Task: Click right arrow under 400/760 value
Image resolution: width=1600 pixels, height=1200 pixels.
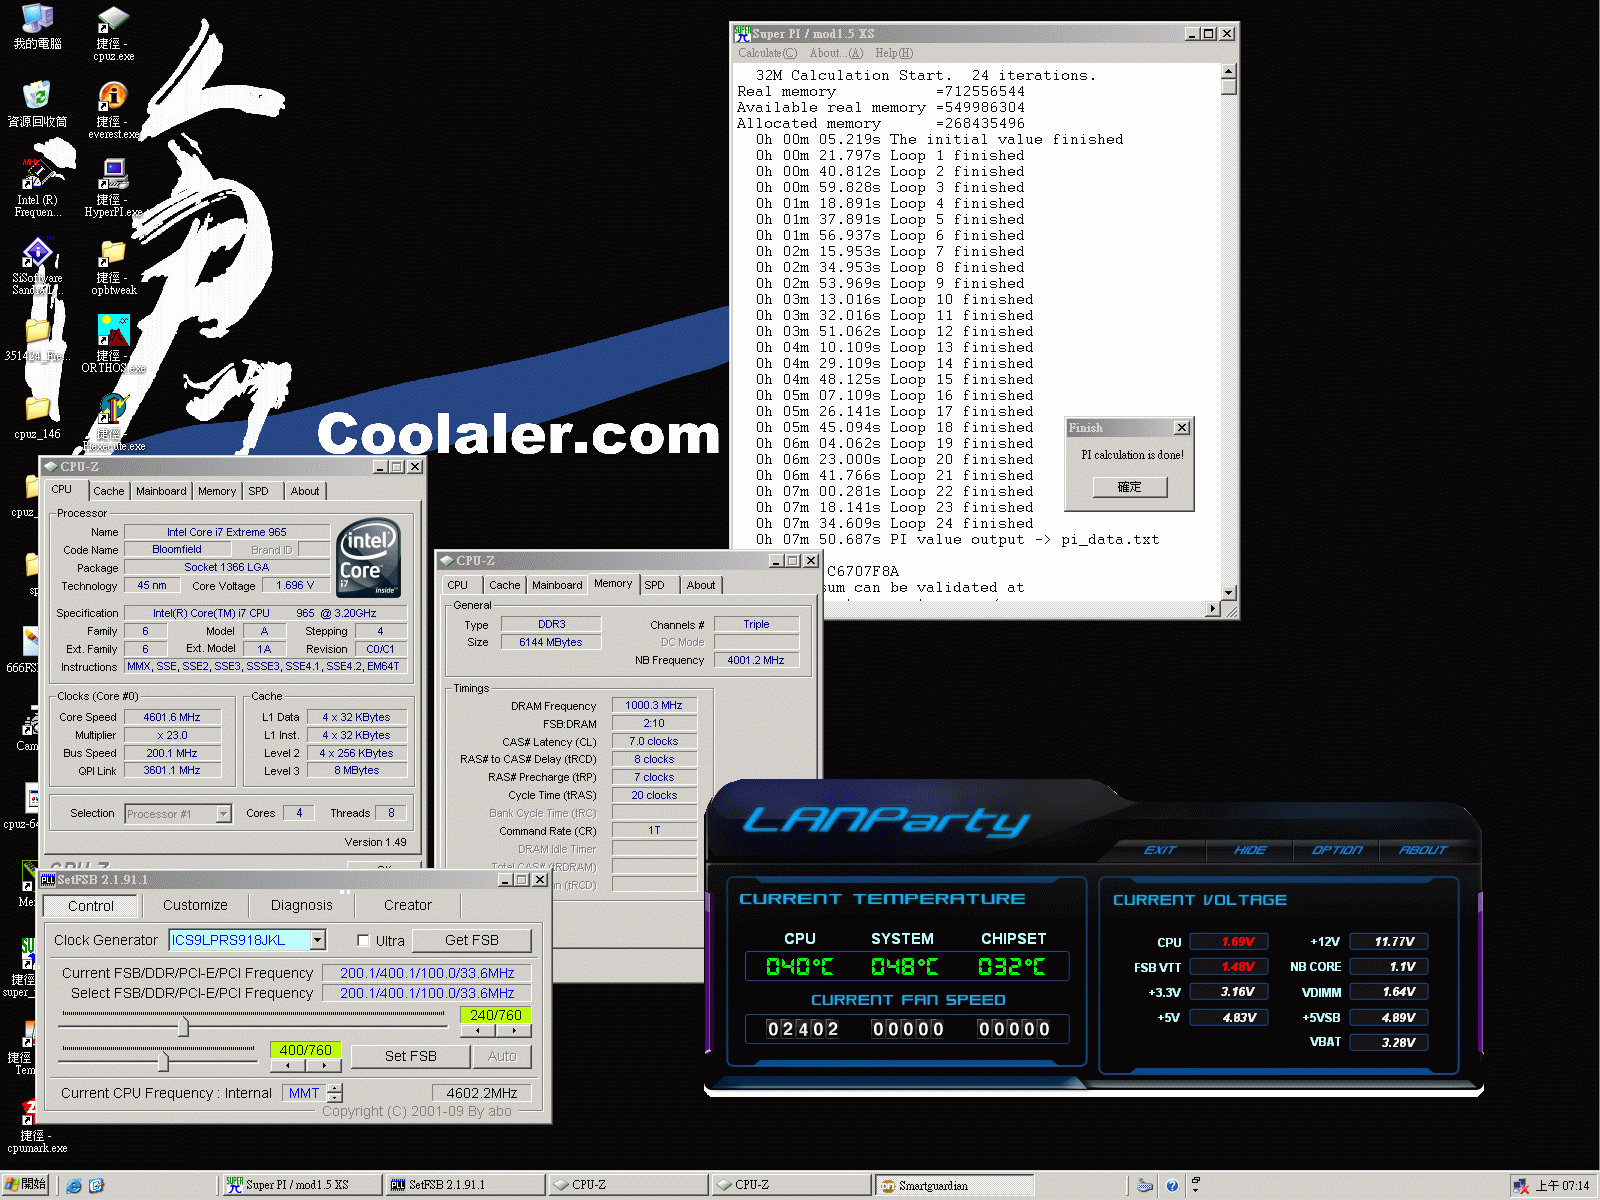Action: (x=324, y=1065)
